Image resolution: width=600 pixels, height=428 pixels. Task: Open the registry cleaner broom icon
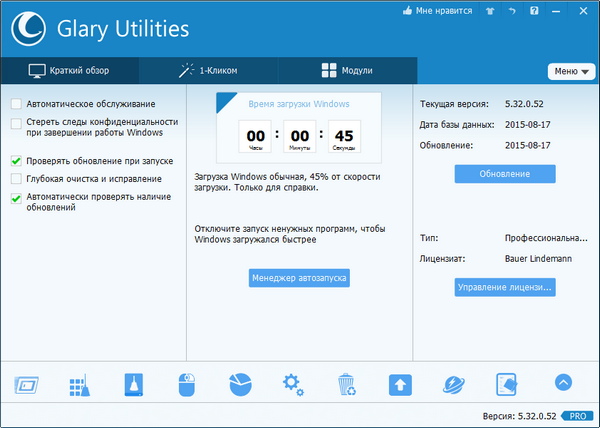click(80, 384)
